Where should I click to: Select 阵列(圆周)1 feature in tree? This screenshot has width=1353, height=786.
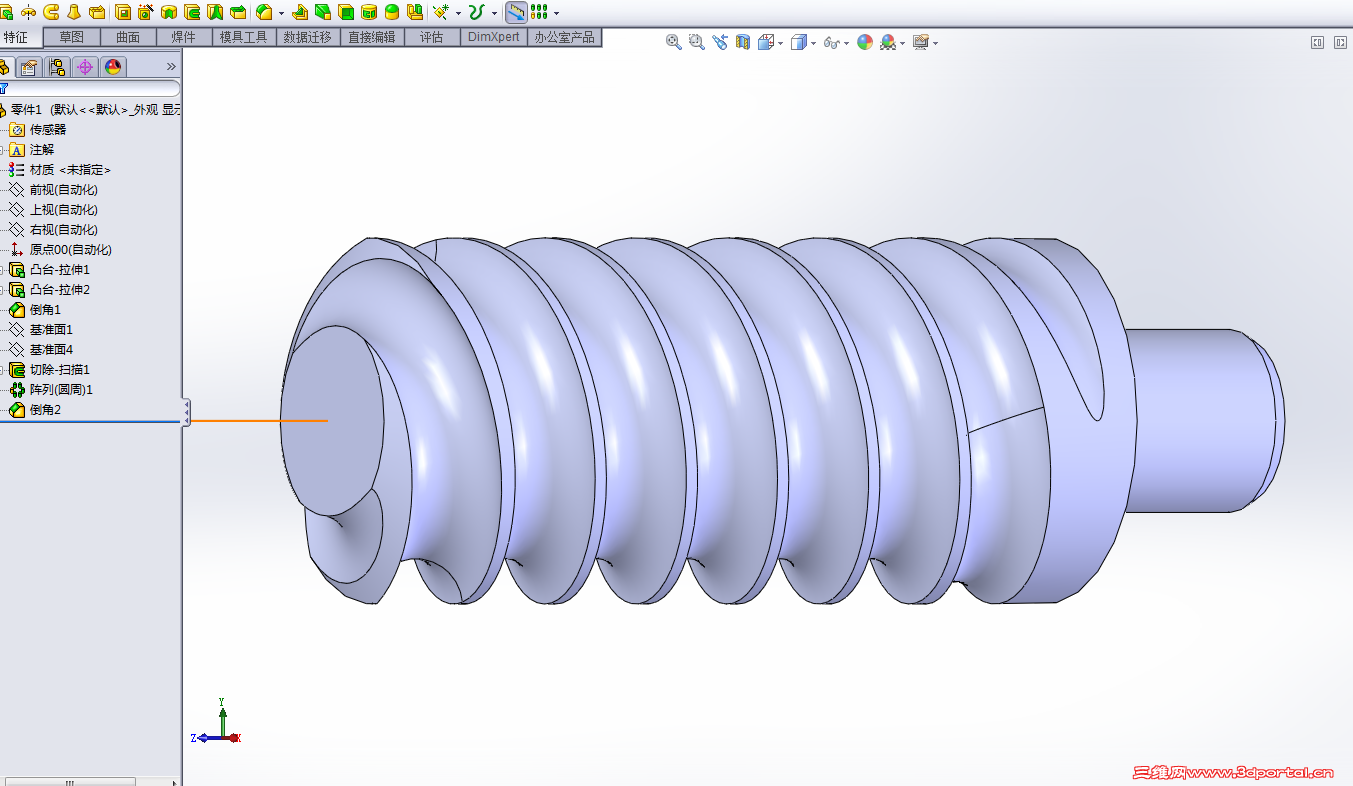pyautogui.click(x=61, y=390)
